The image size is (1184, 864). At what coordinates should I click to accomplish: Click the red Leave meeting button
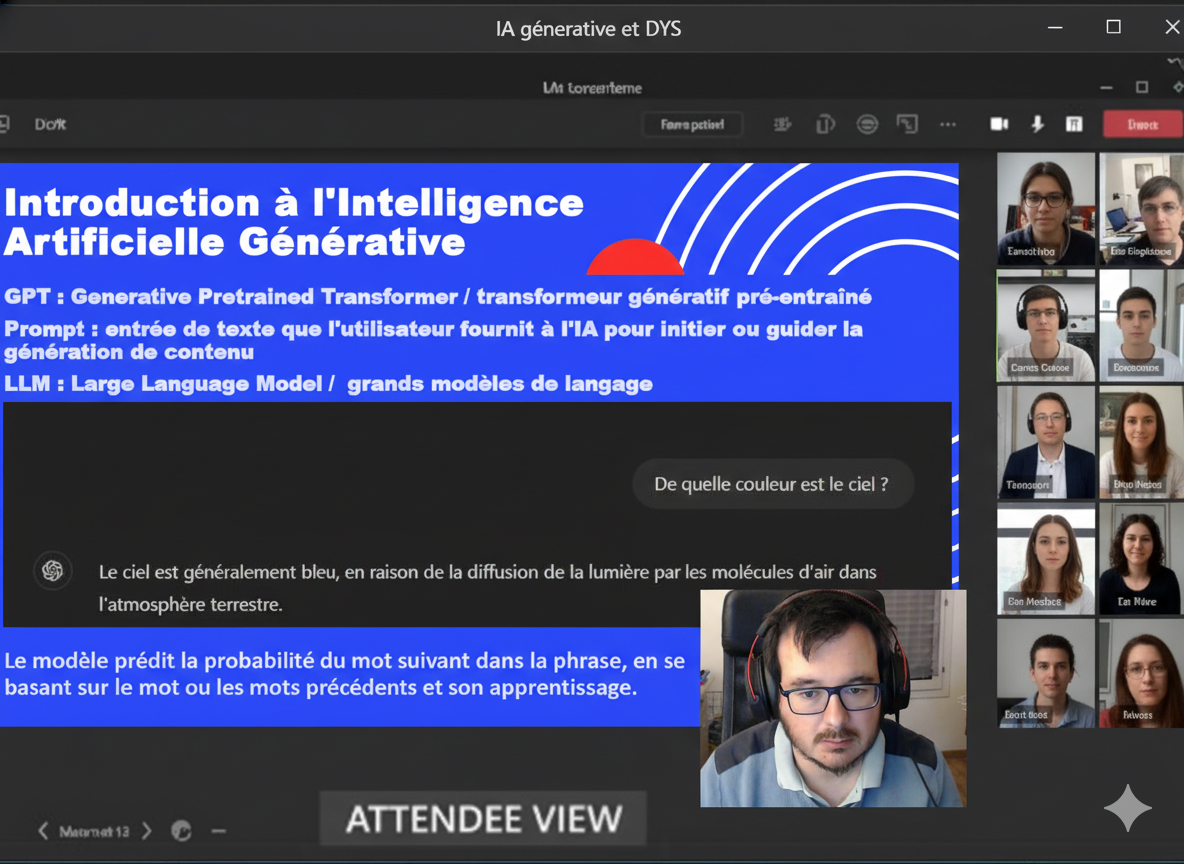click(1143, 124)
